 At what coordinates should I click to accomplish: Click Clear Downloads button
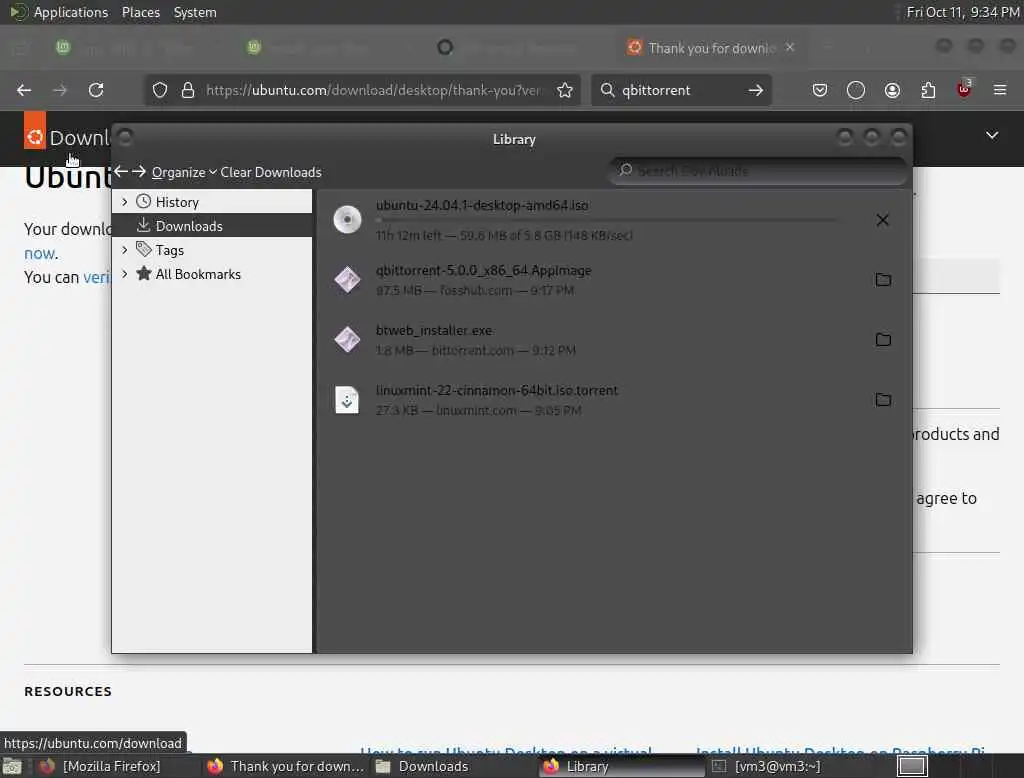[271, 172]
